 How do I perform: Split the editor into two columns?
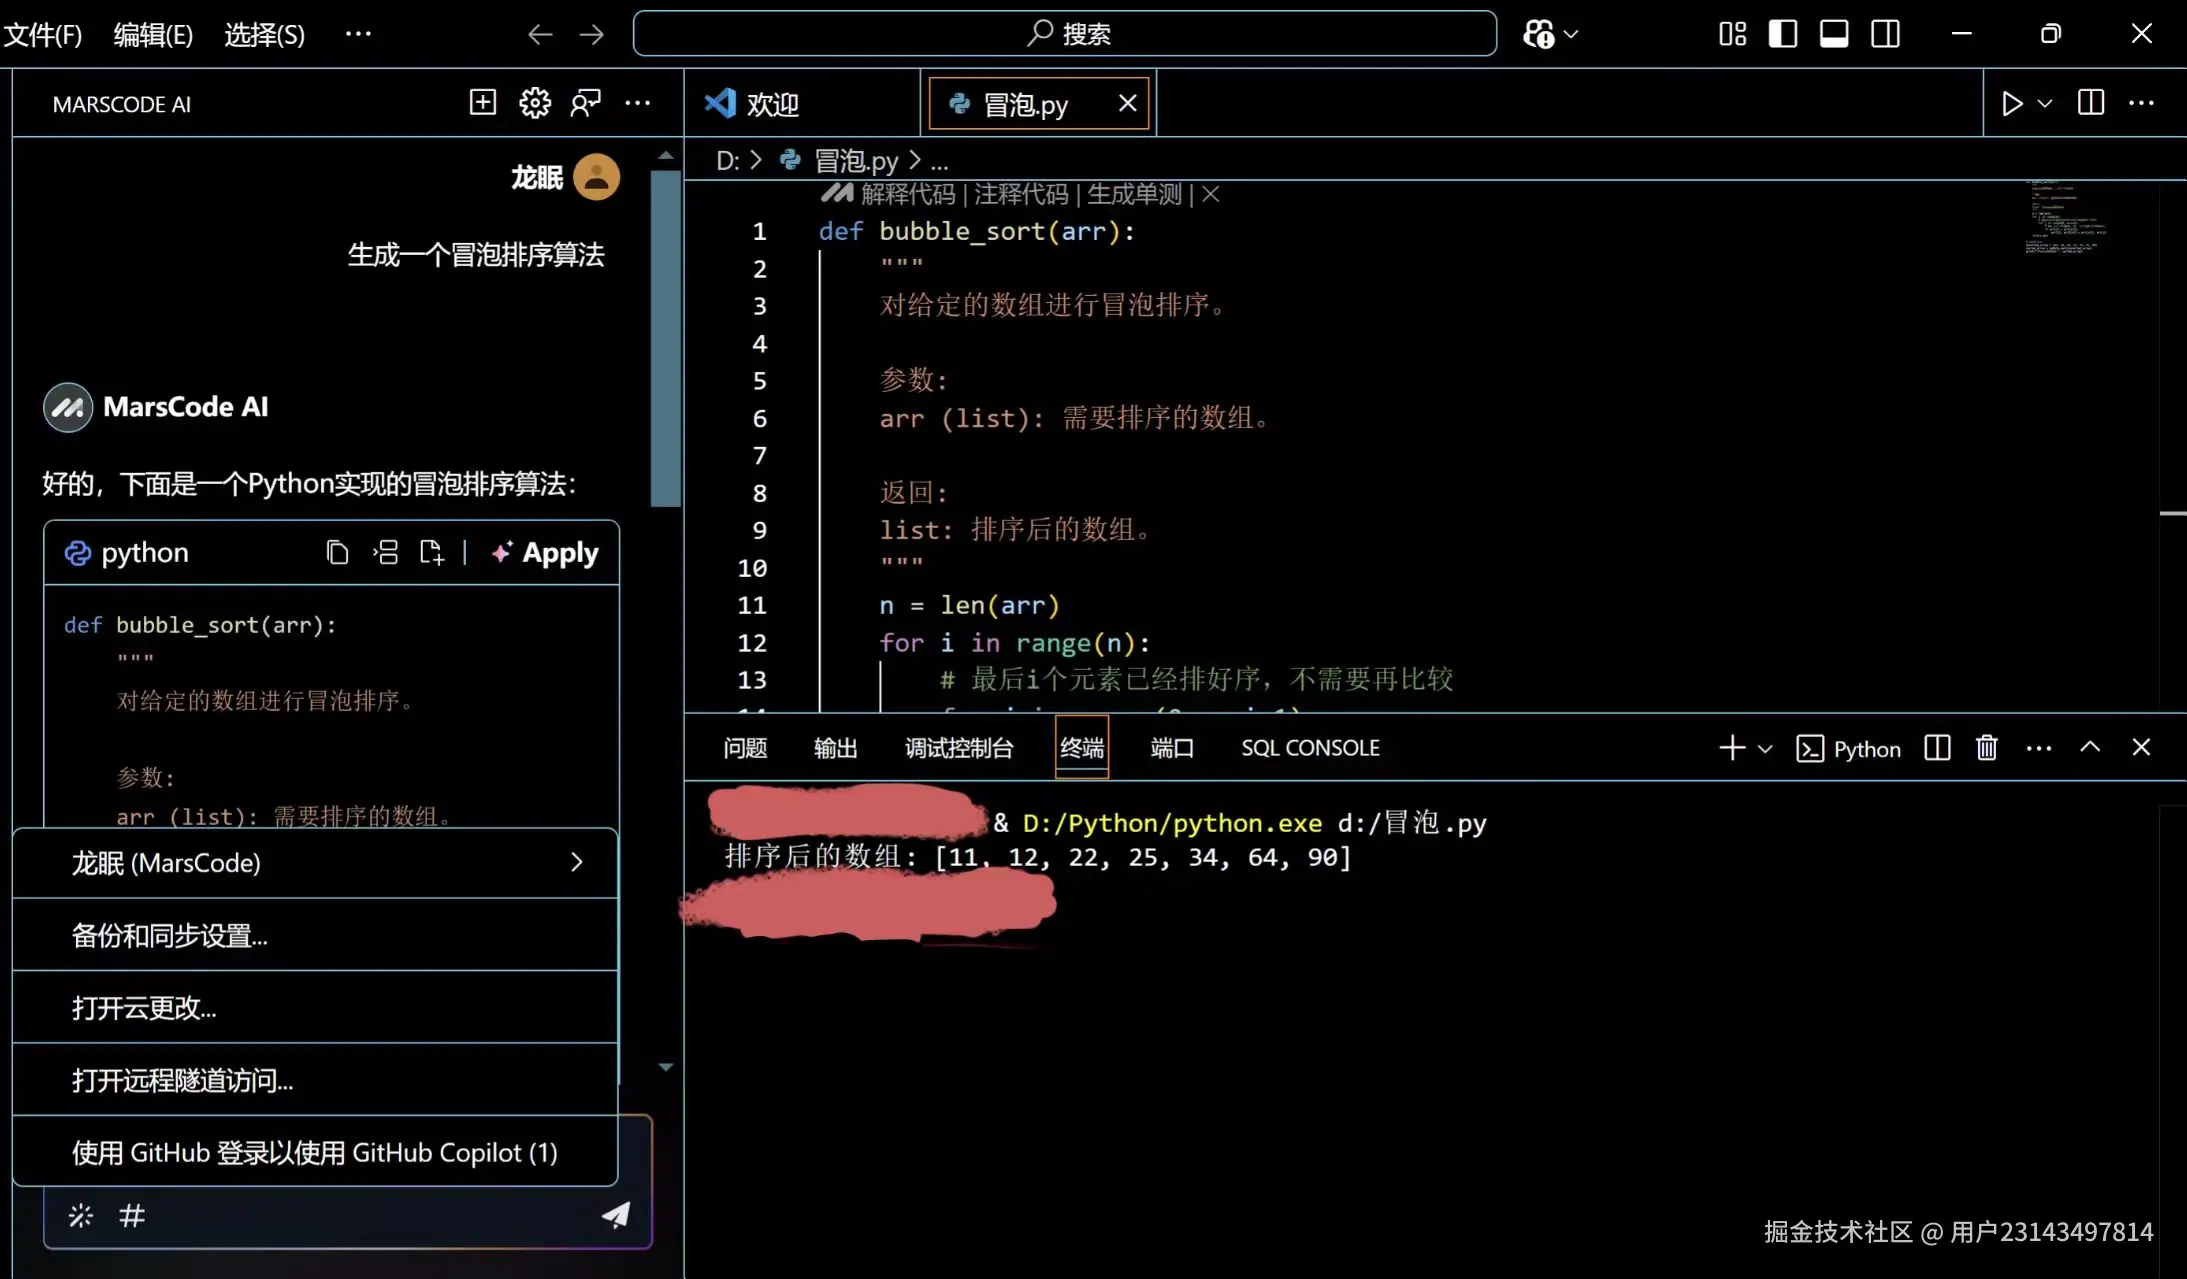(2090, 102)
